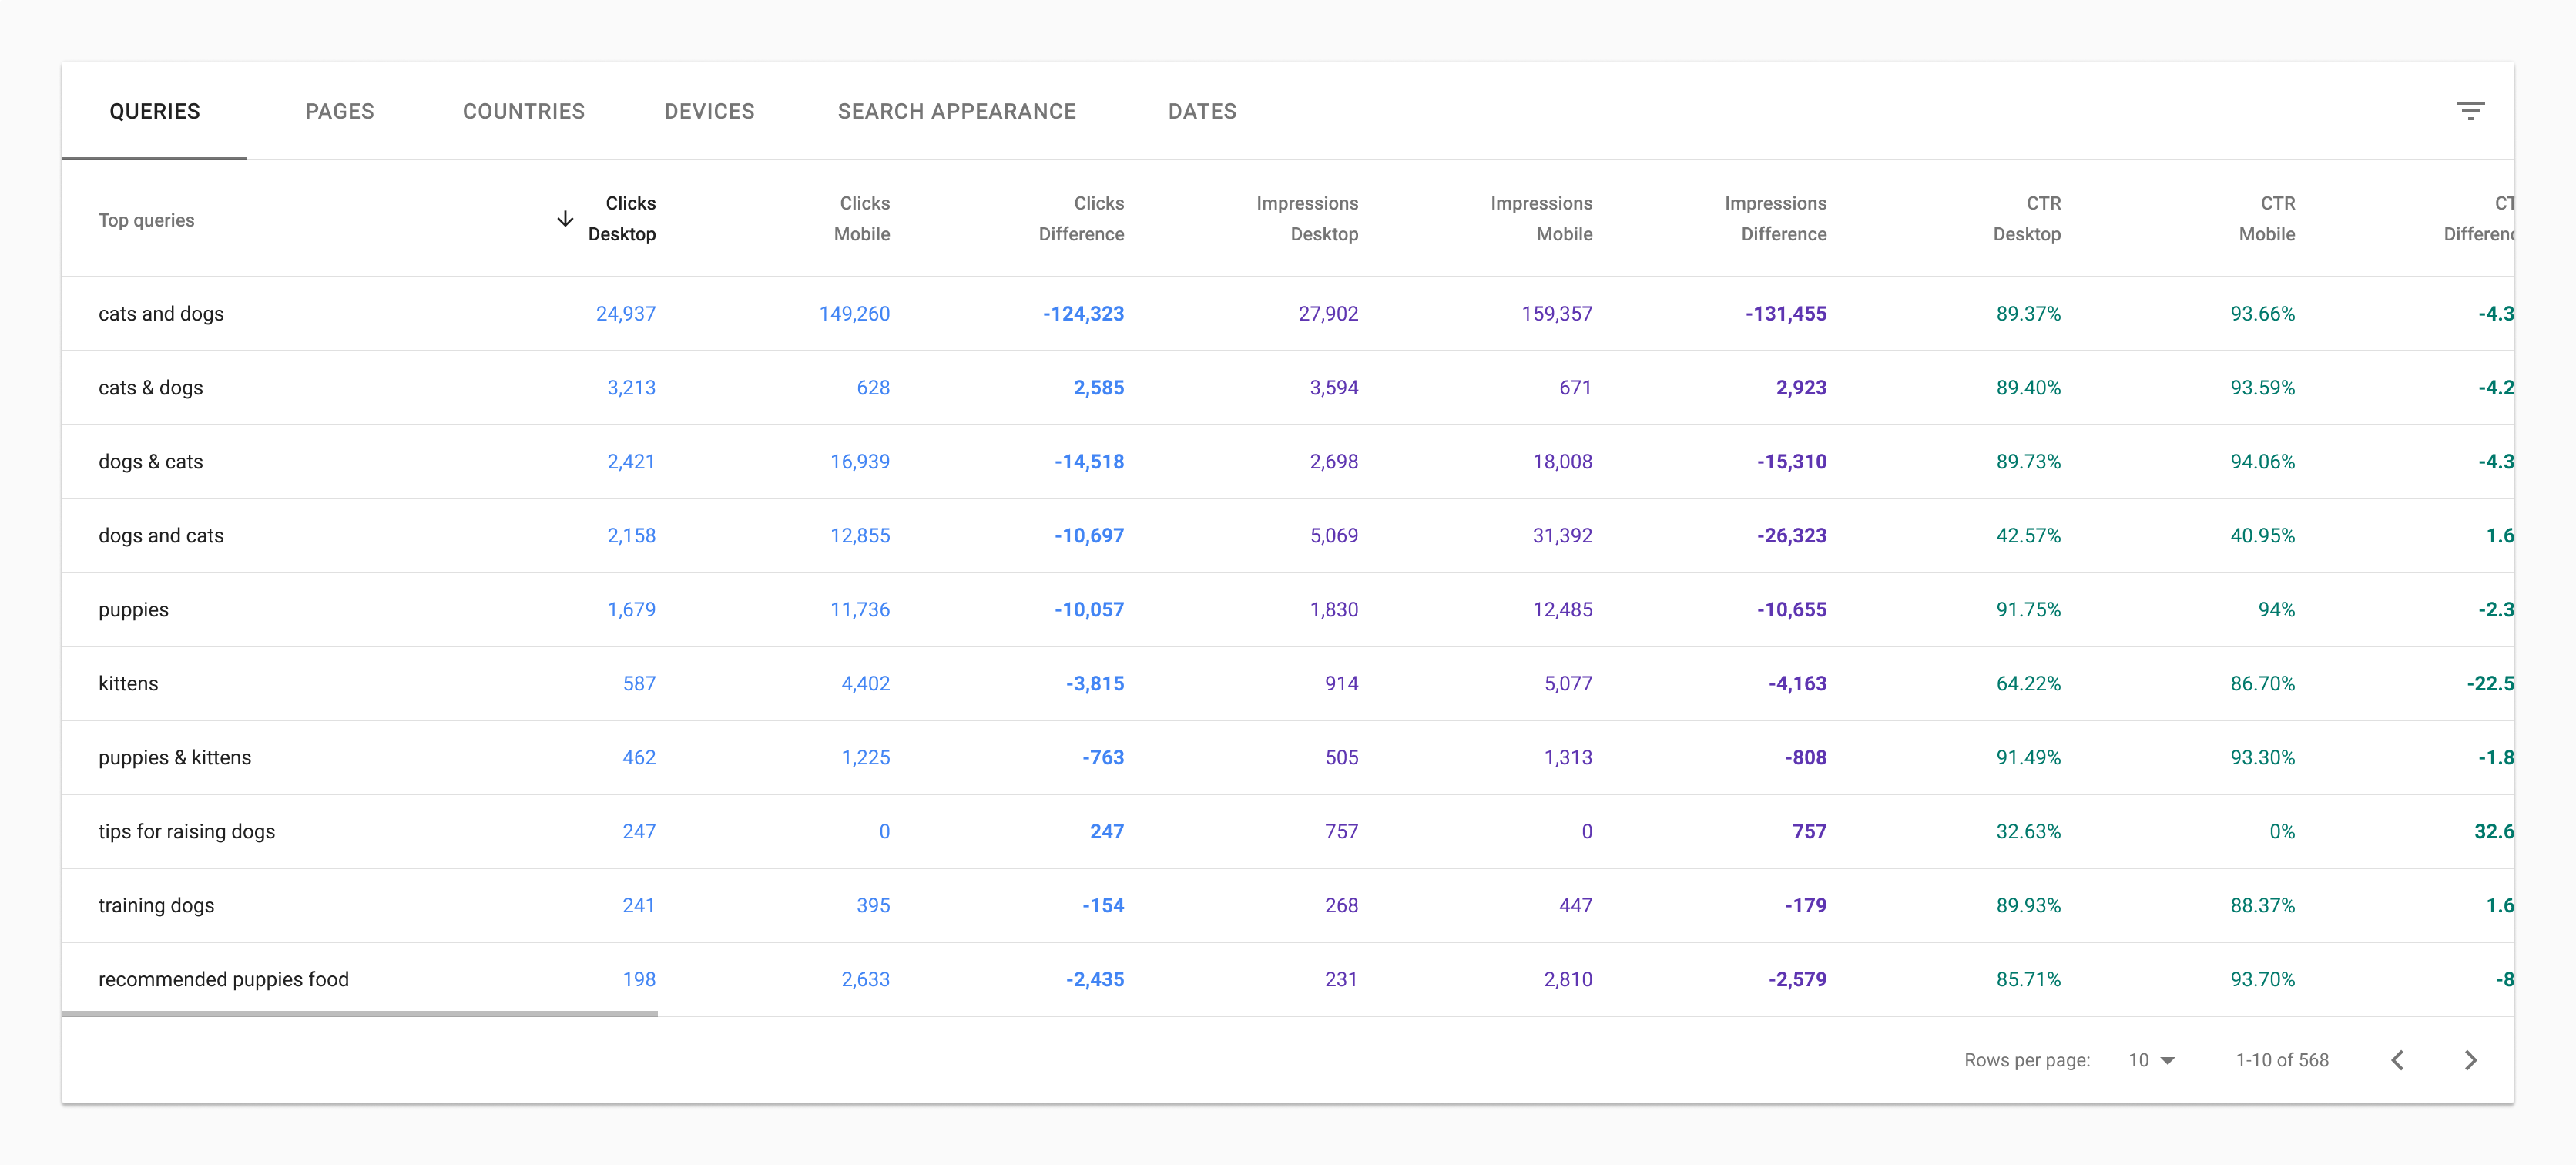Switch to the COUNTRIES tab
Viewport: 2576px width, 1165px height.
pyautogui.click(x=522, y=112)
